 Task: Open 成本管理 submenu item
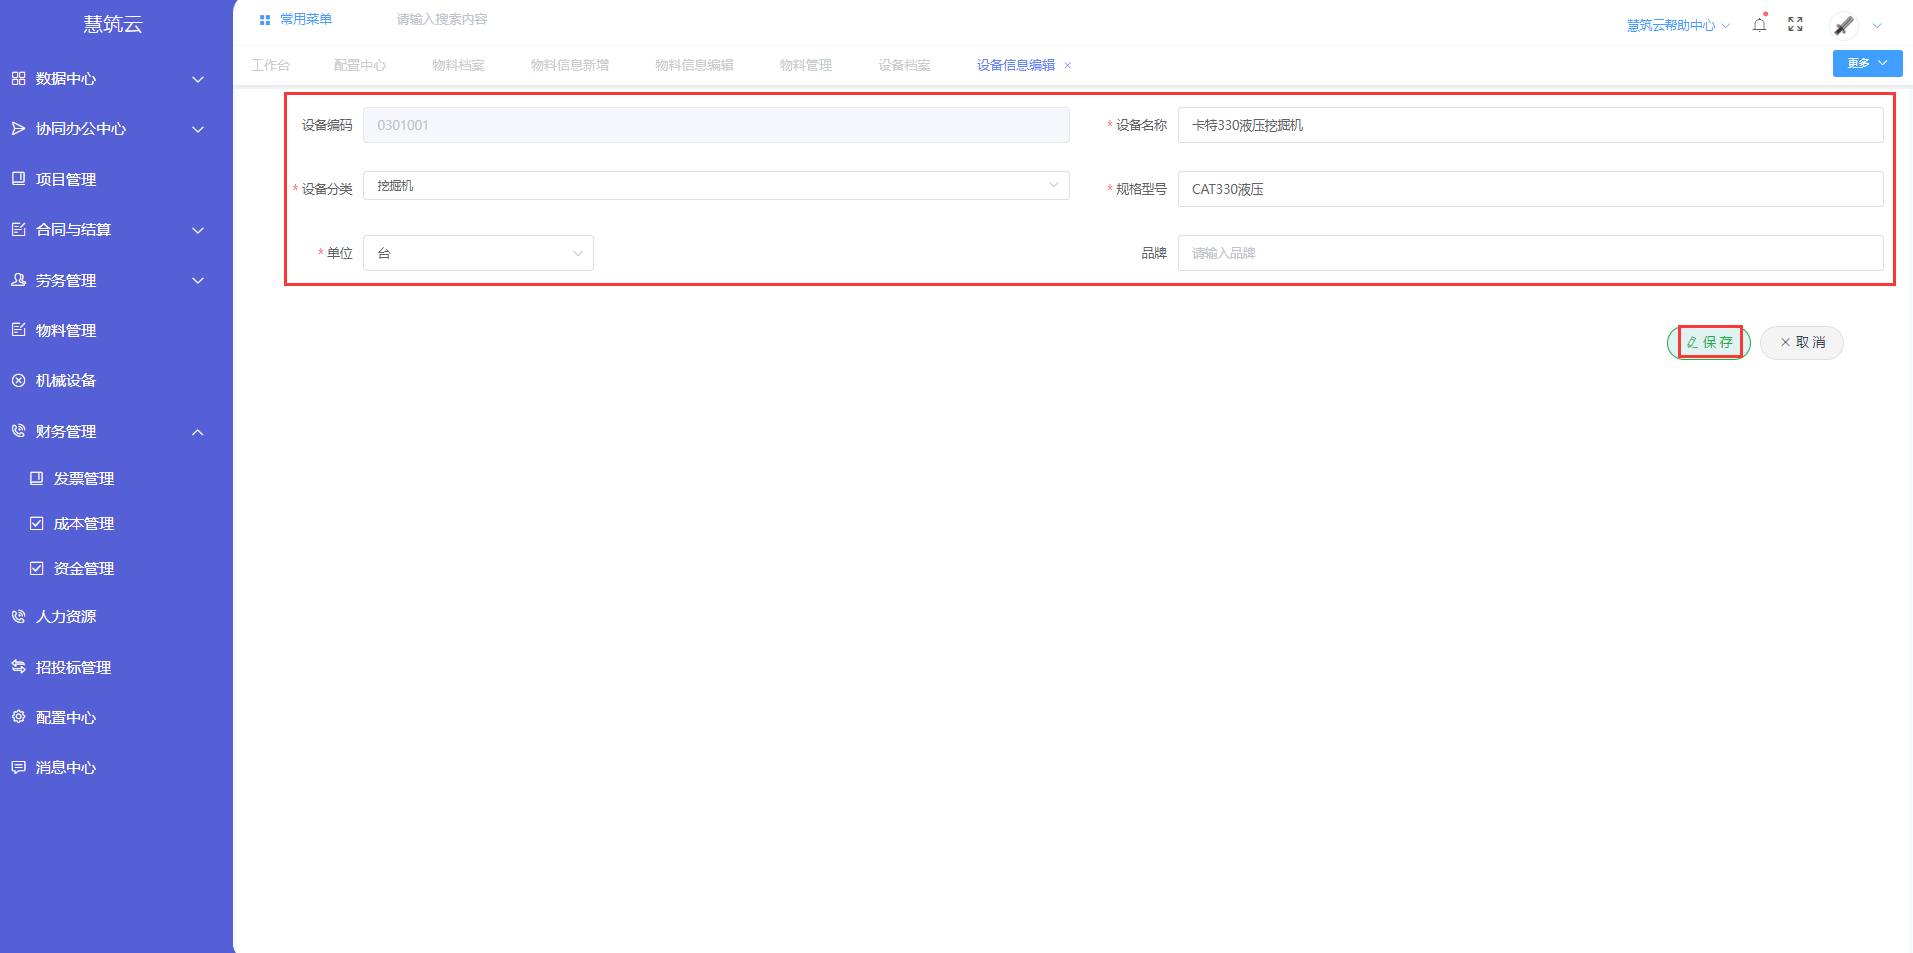point(84,523)
